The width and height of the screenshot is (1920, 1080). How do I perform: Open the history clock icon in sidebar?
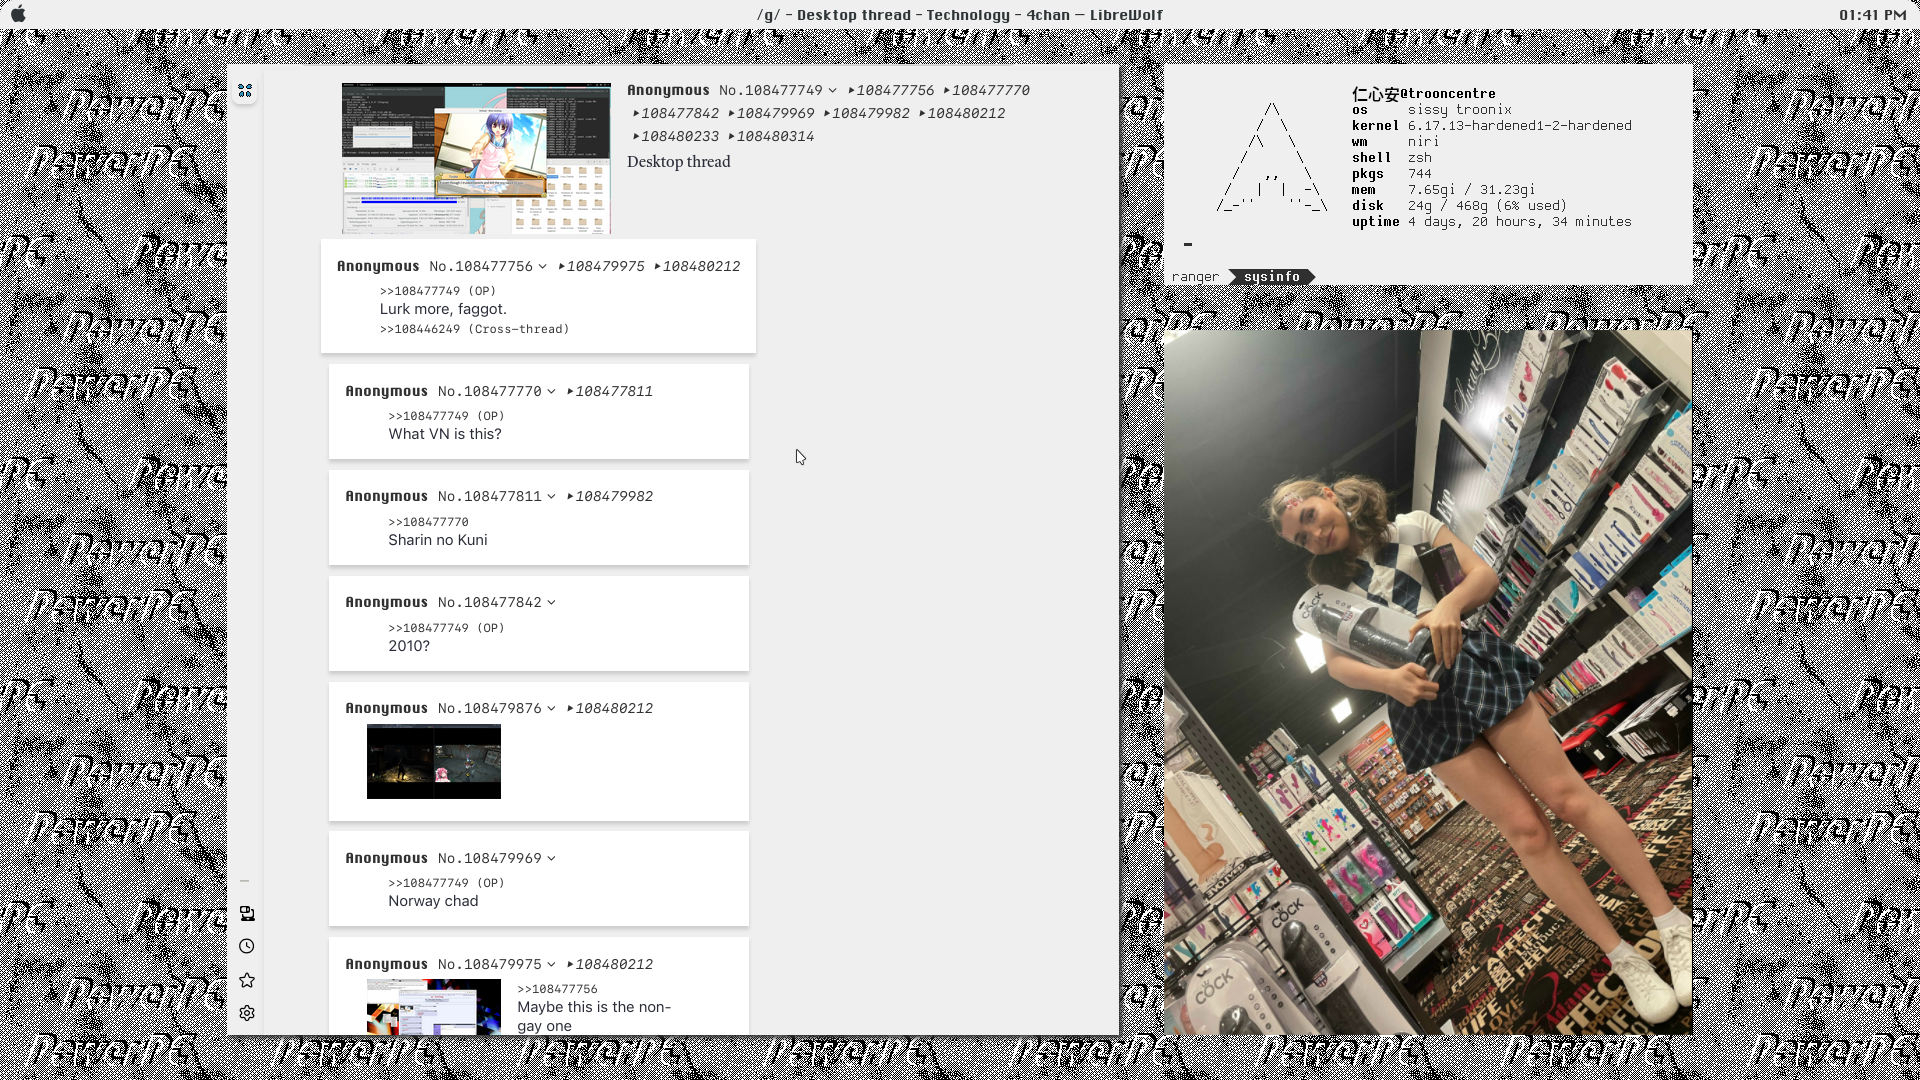point(247,946)
